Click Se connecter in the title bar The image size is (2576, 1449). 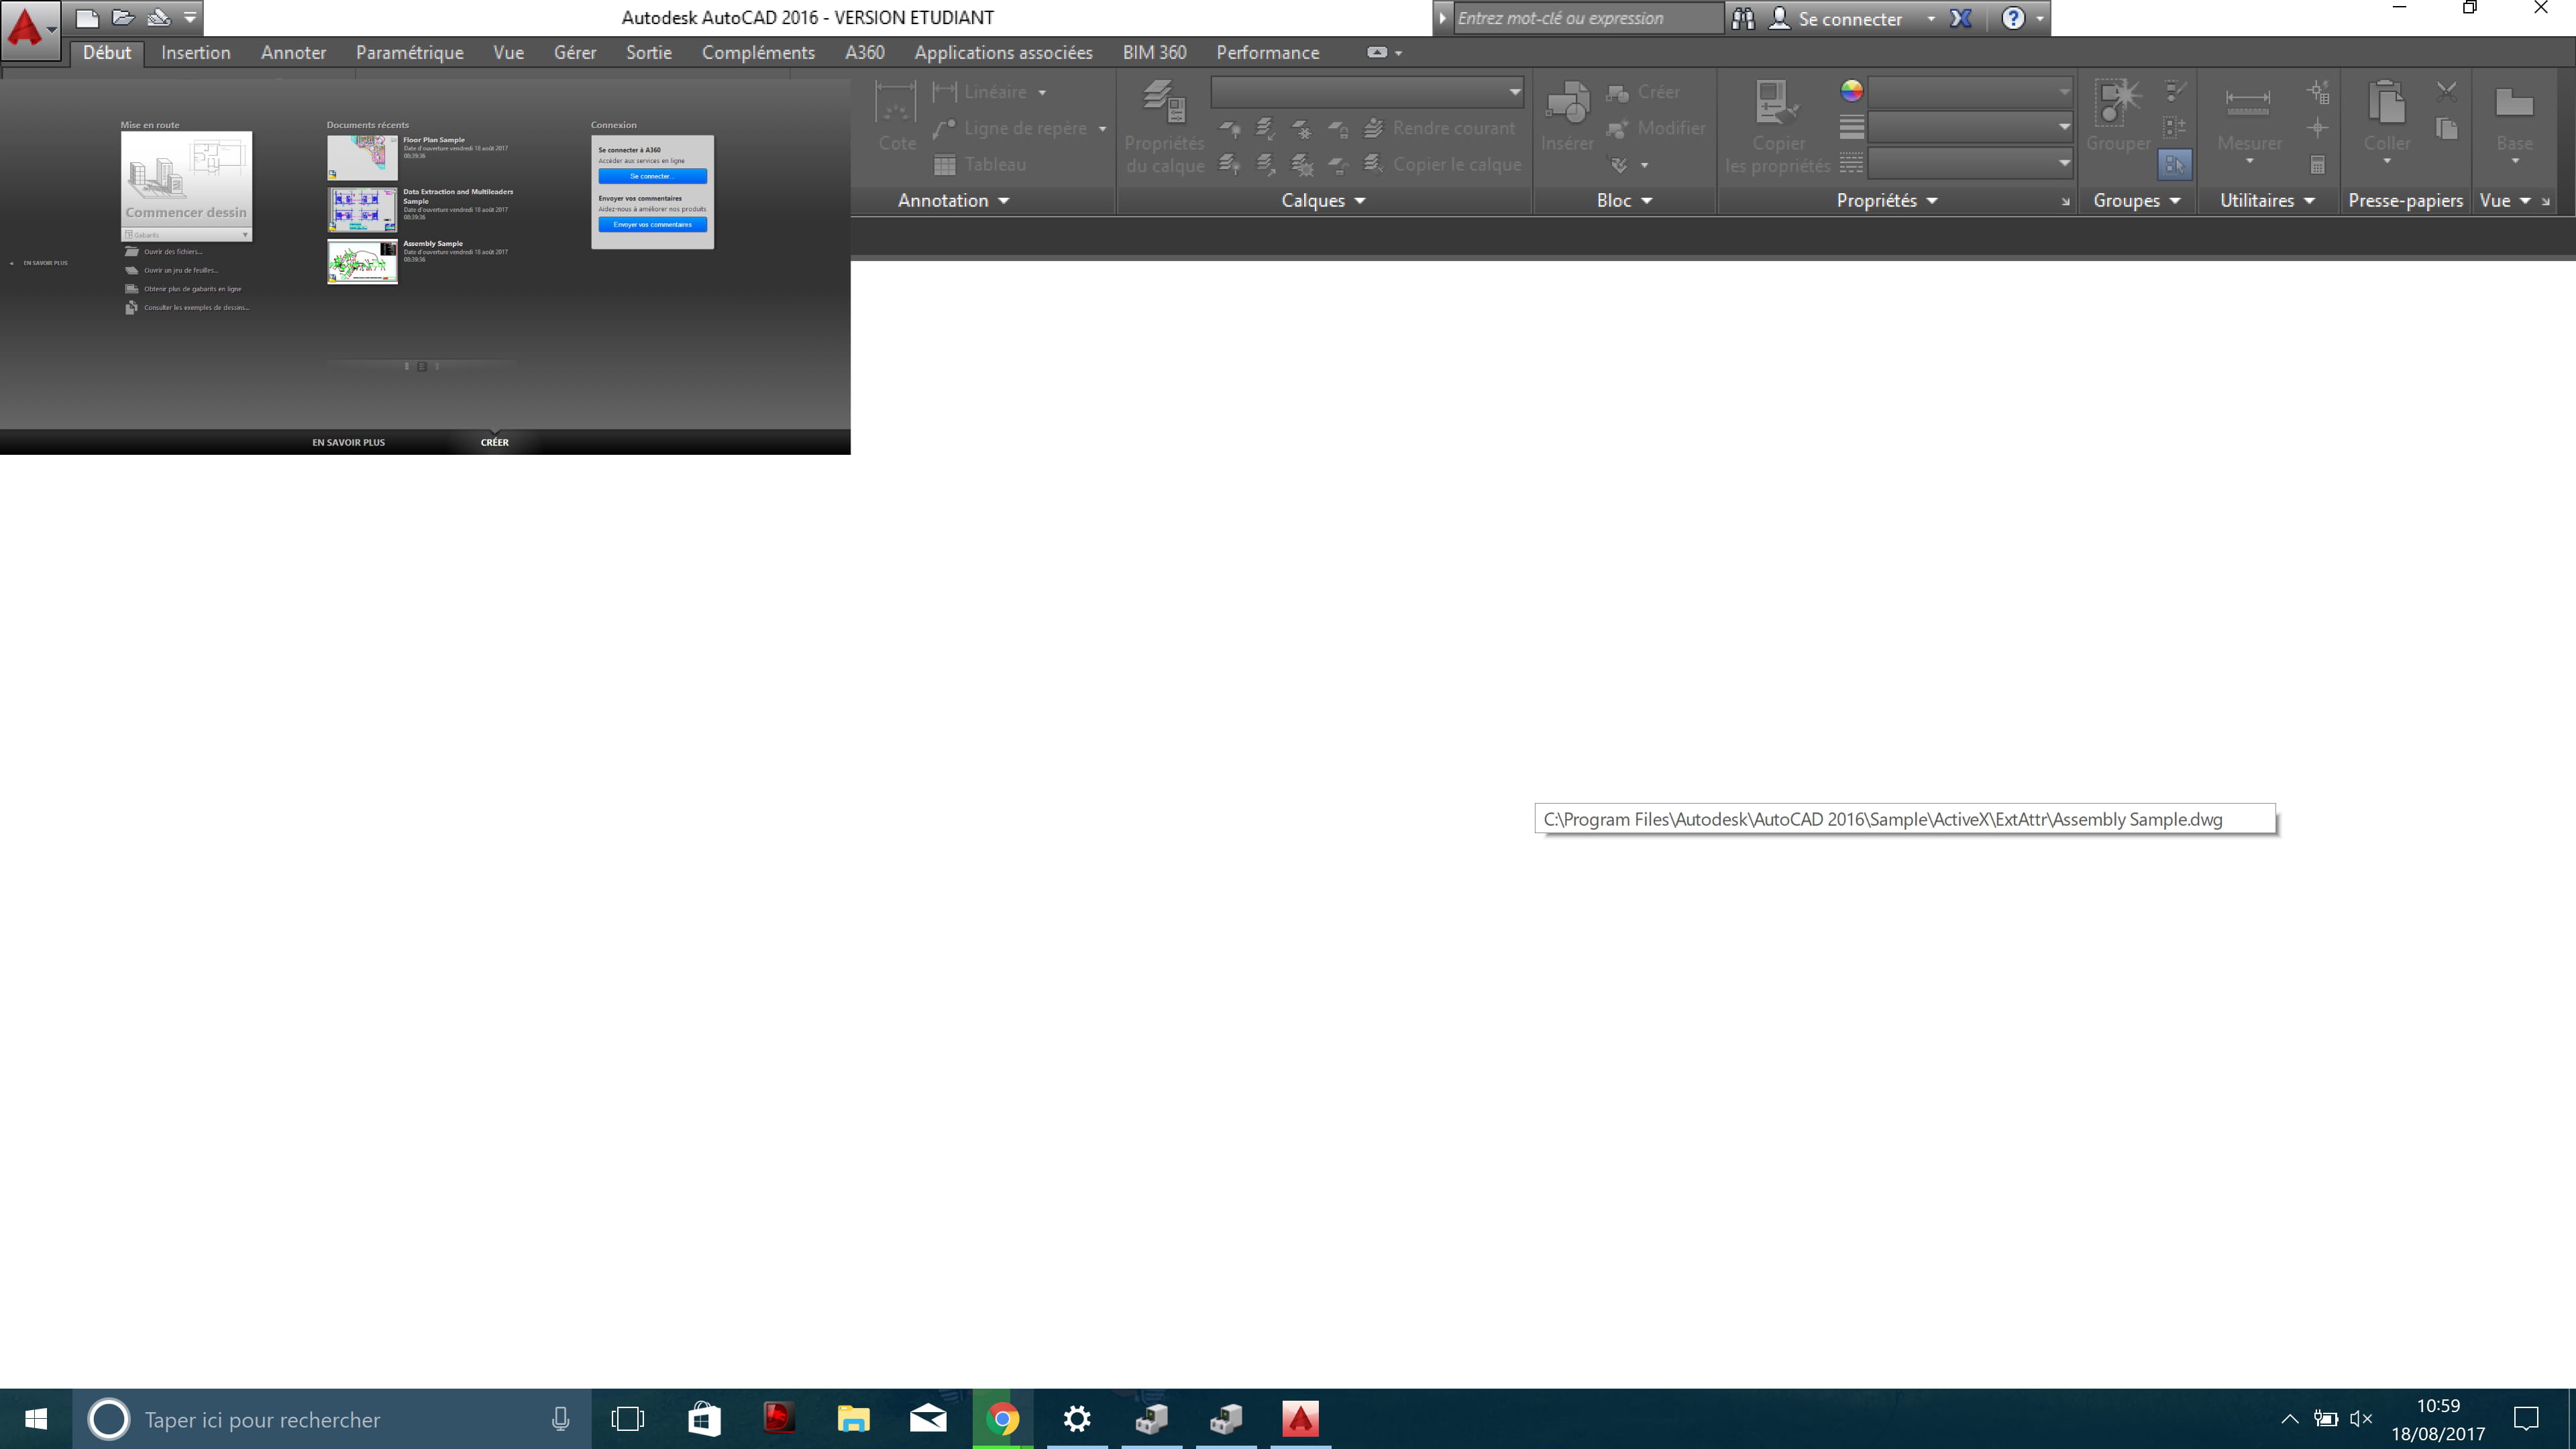[1849, 18]
